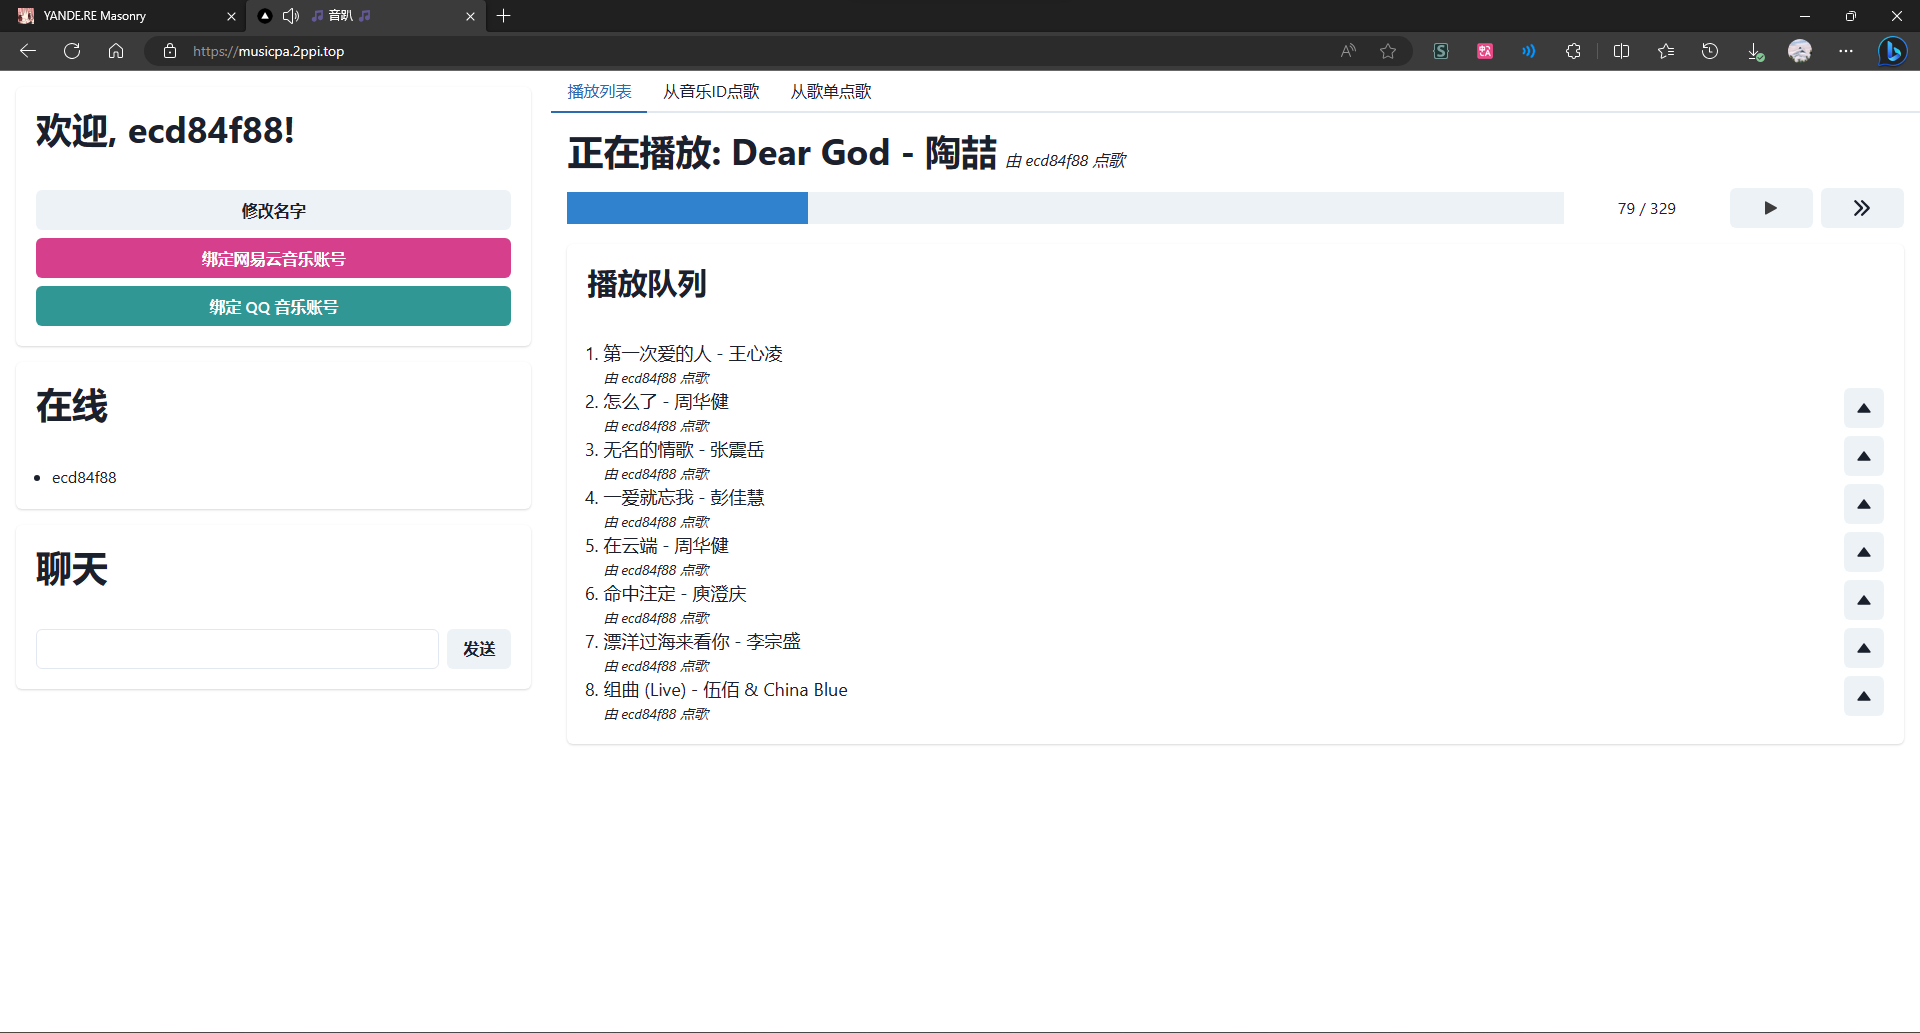Move "无名的情歌 - 张震岳" up in queue
The height and width of the screenshot is (1033, 1920).
pyautogui.click(x=1863, y=456)
